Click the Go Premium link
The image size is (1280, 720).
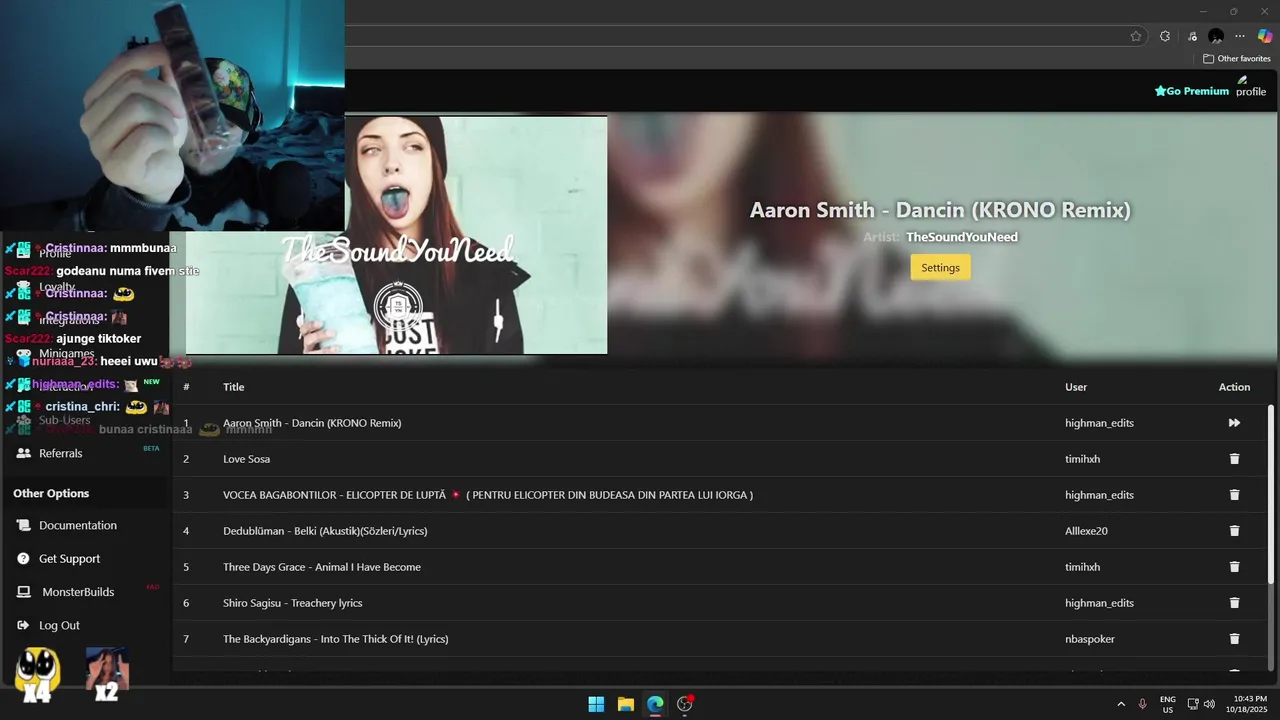pos(1192,91)
